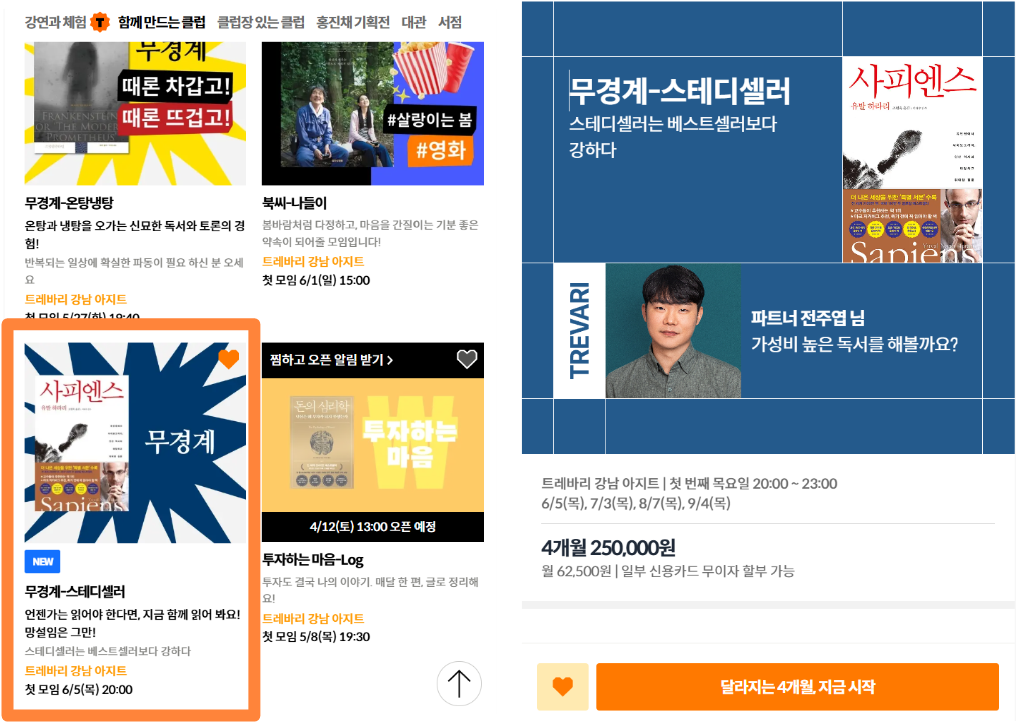Open the 북씨-나들이 club thumbnail image
1017x722 pixels.
(x=373, y=114)
